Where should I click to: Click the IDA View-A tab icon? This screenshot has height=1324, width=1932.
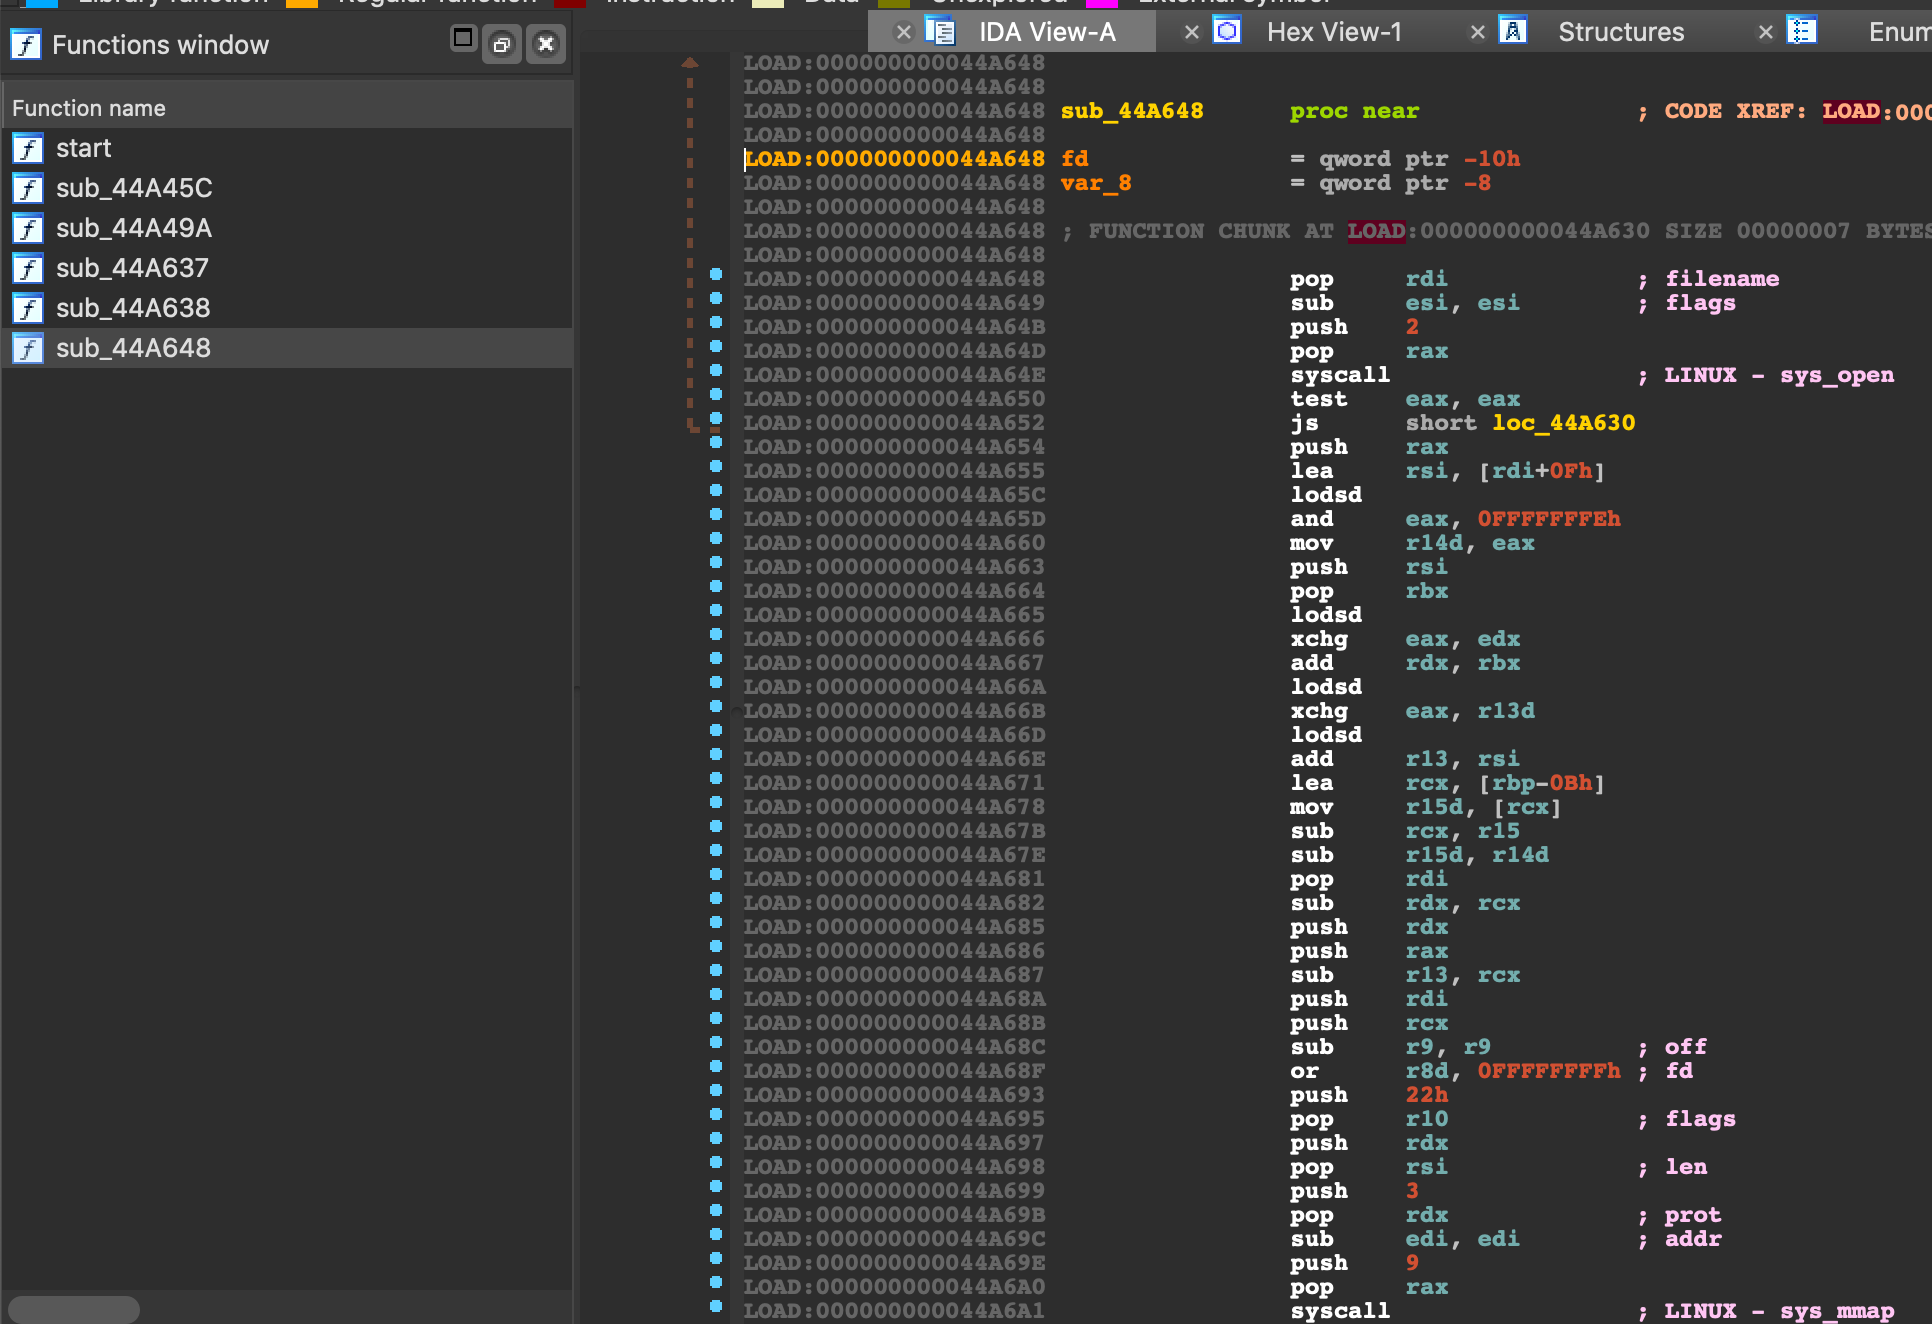[x=940, y=32]
